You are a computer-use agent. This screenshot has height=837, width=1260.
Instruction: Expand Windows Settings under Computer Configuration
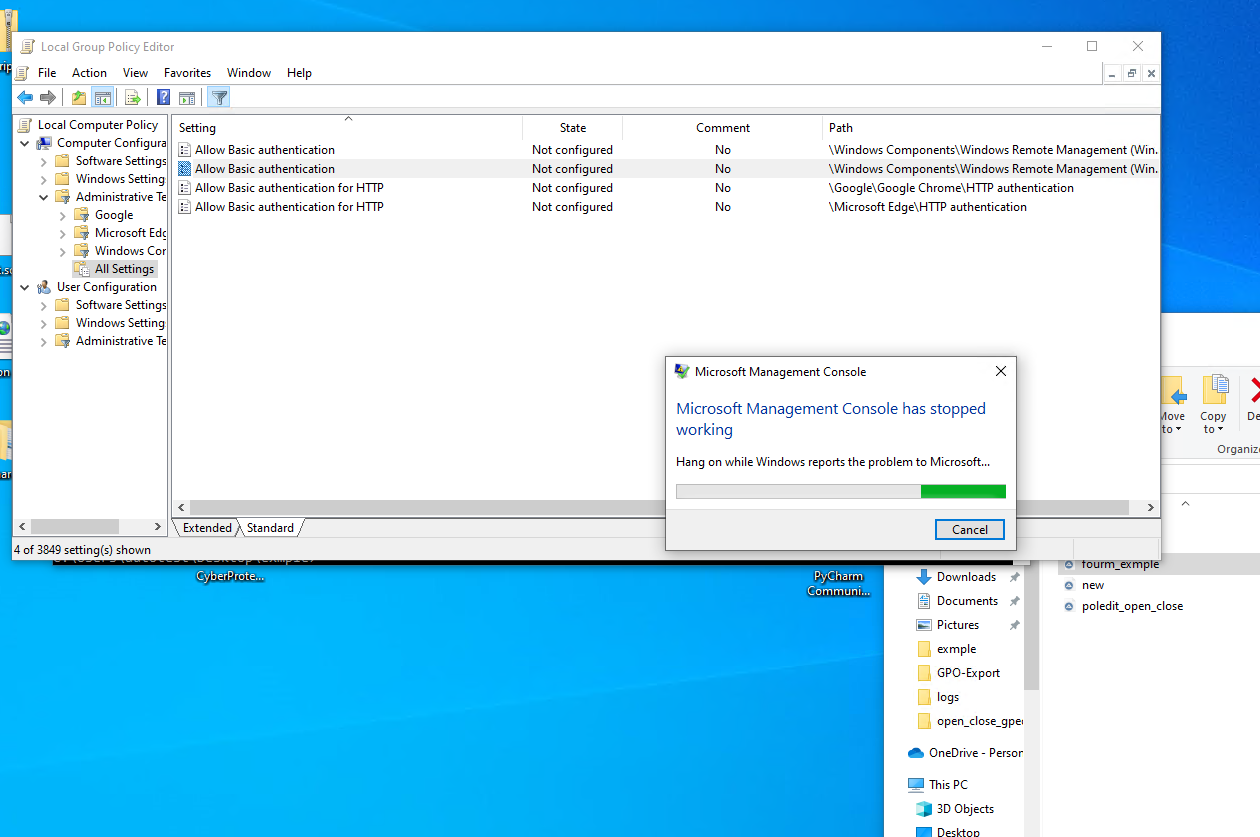(43, 179)
